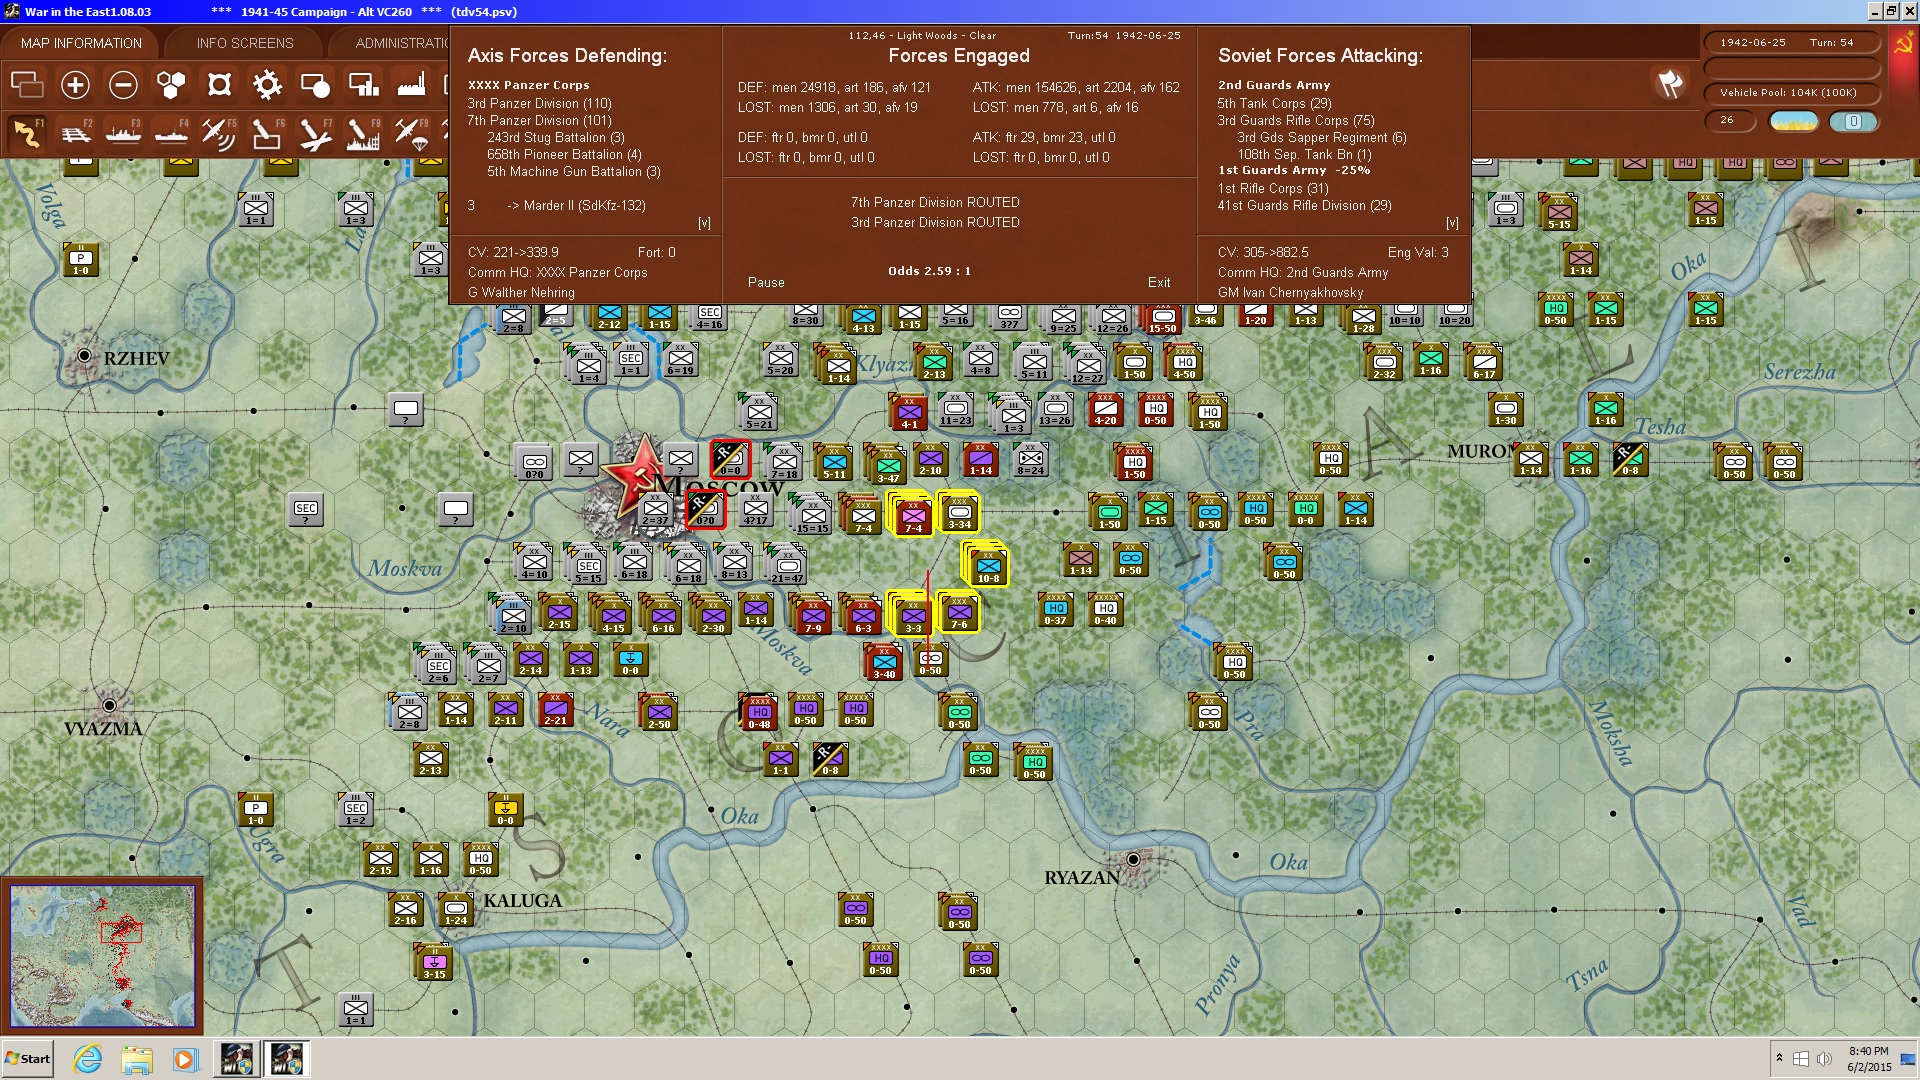
Task: Switch to the ADMINISTRATION tab
Action: 401,43
